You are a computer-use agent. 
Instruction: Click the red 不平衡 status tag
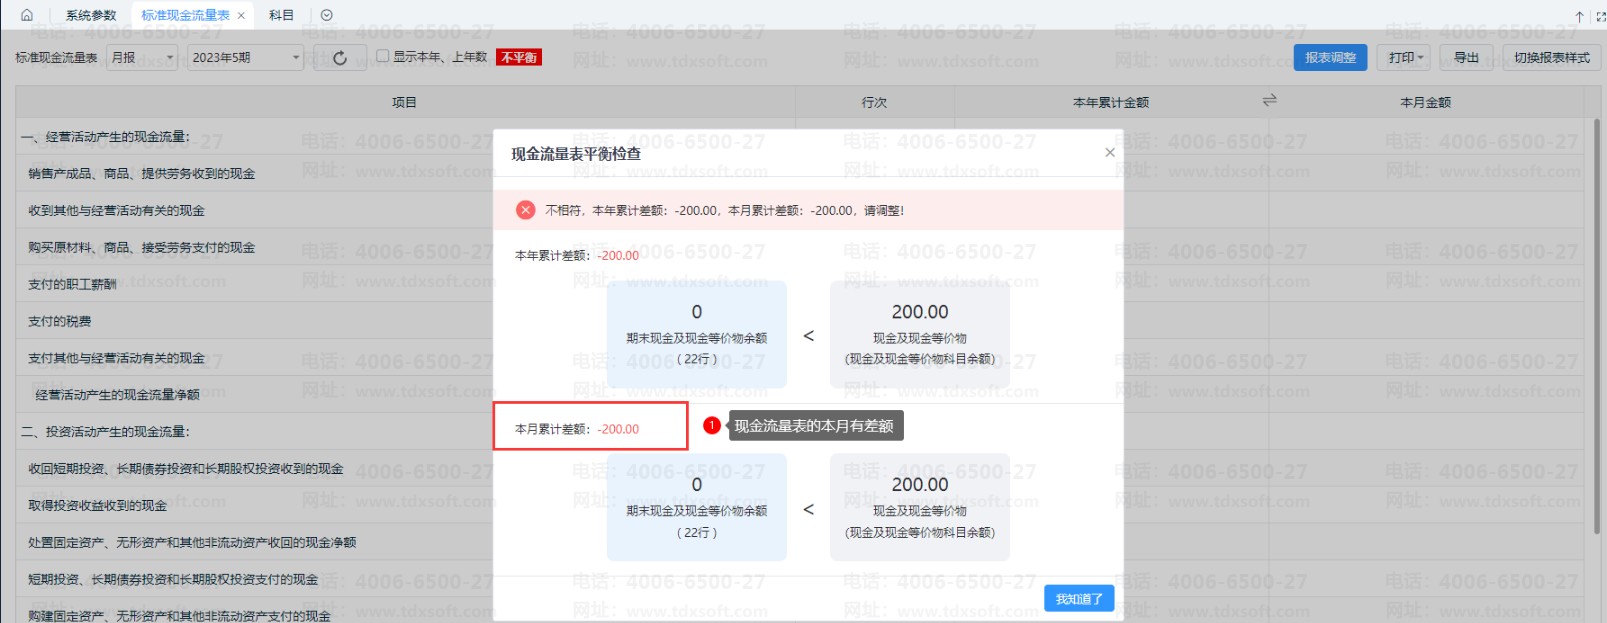click(519, 57)
